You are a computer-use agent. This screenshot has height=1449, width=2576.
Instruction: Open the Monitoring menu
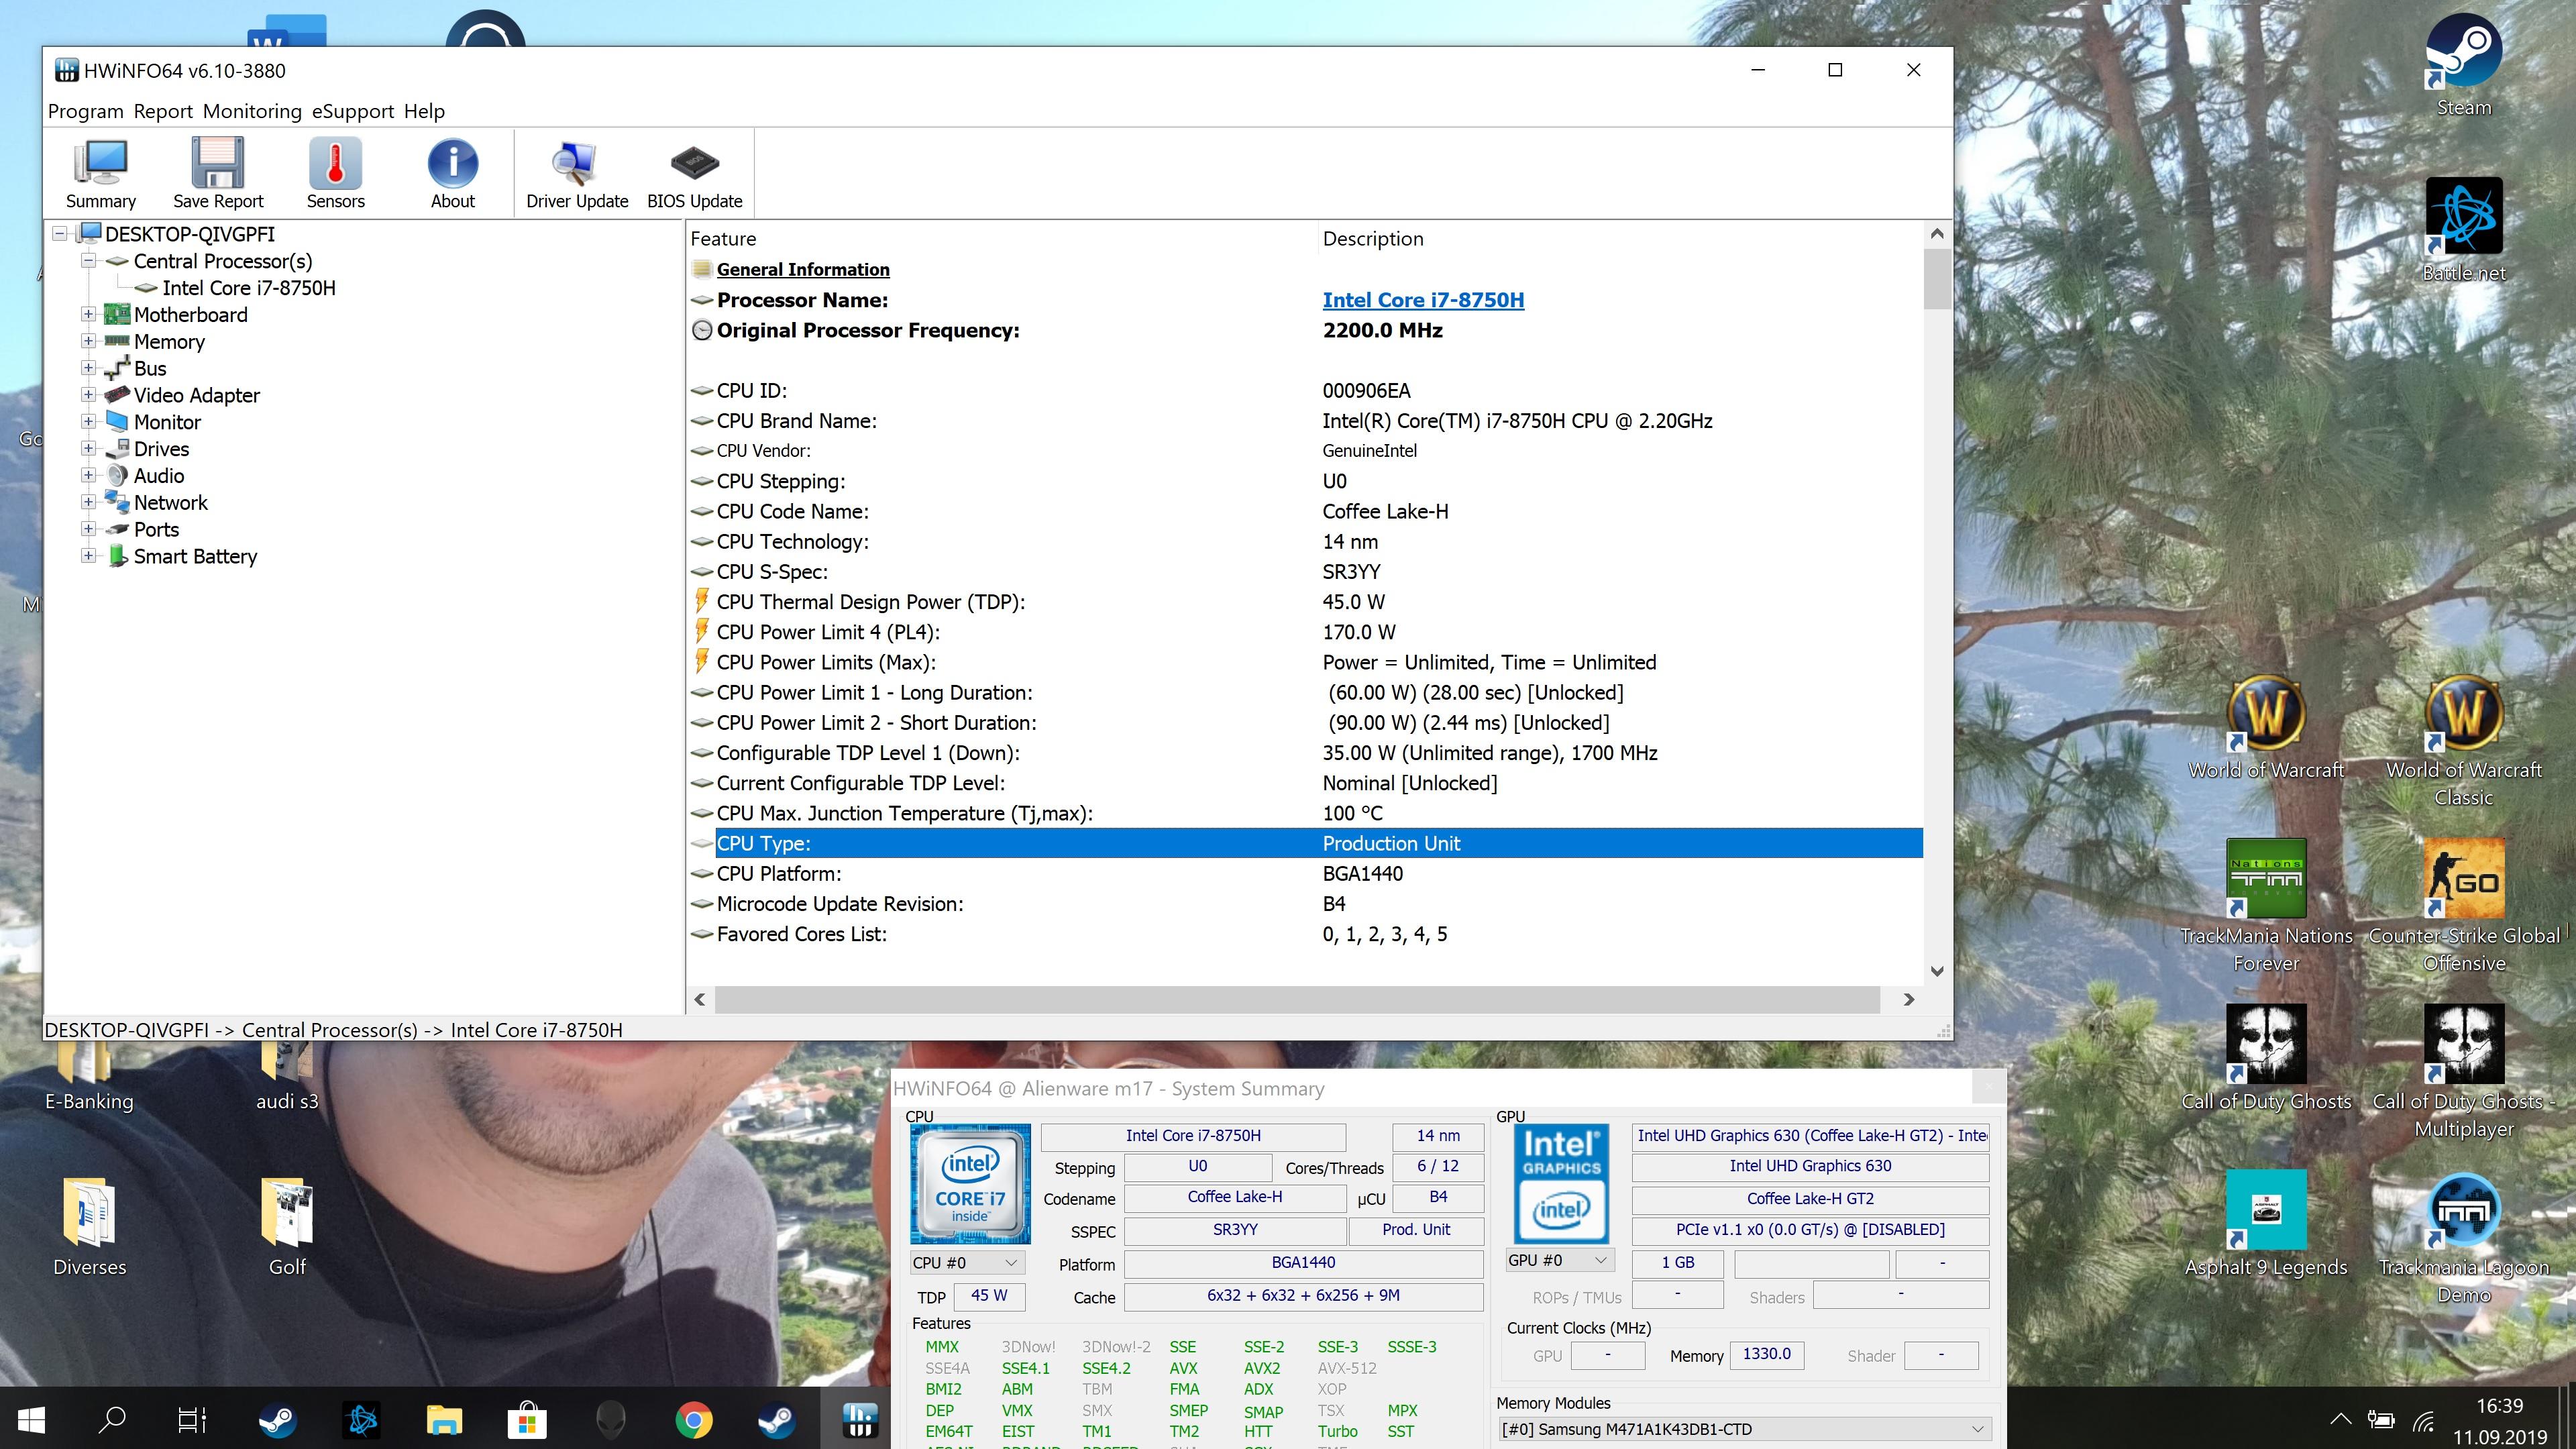click(252, 111)
